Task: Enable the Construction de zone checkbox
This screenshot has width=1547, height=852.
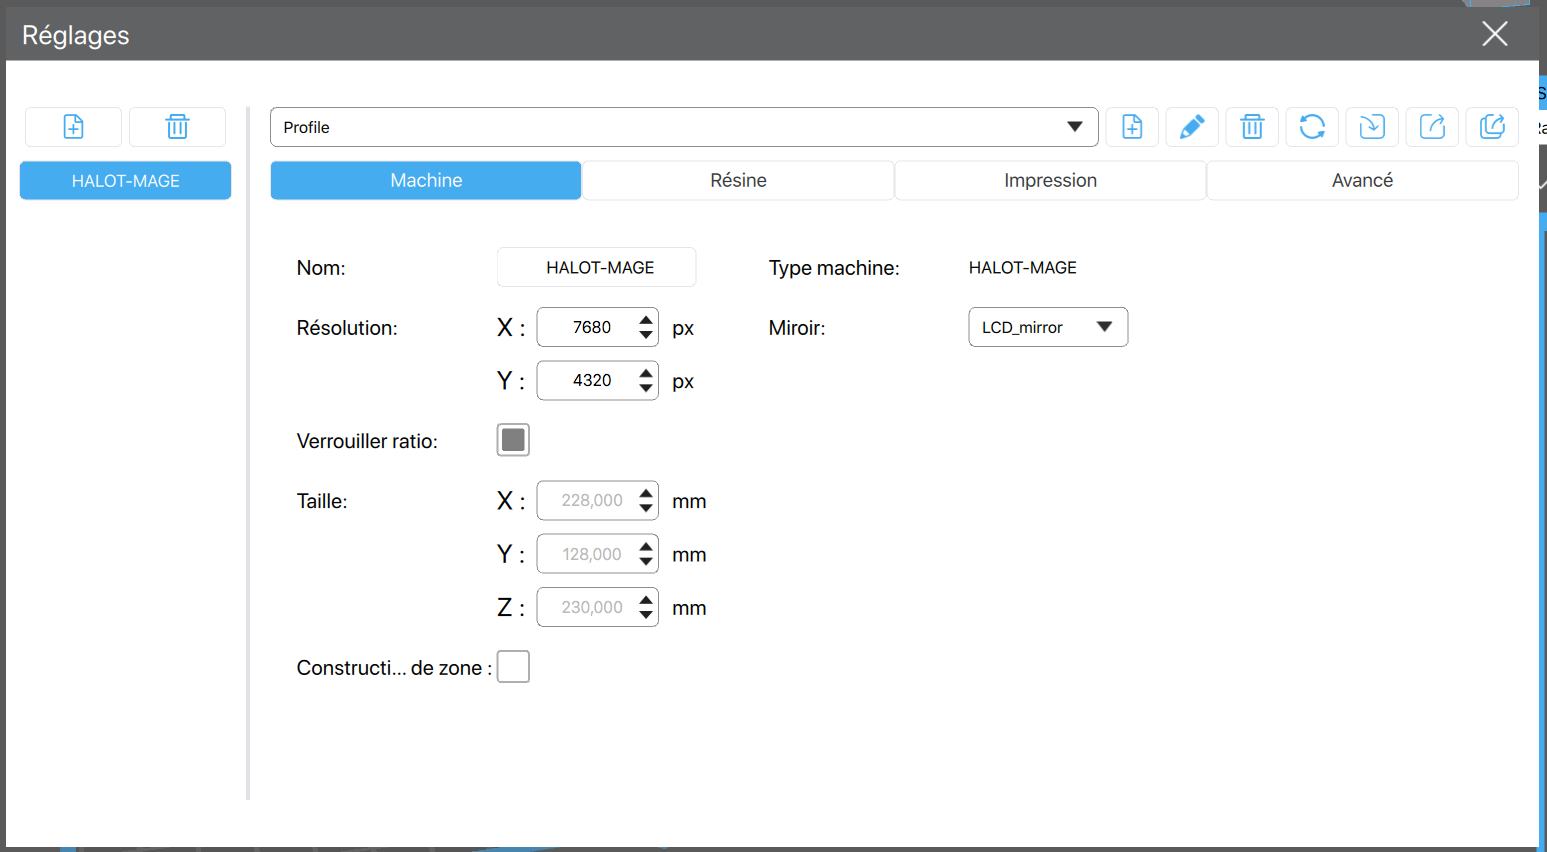Action: point(513,667)
